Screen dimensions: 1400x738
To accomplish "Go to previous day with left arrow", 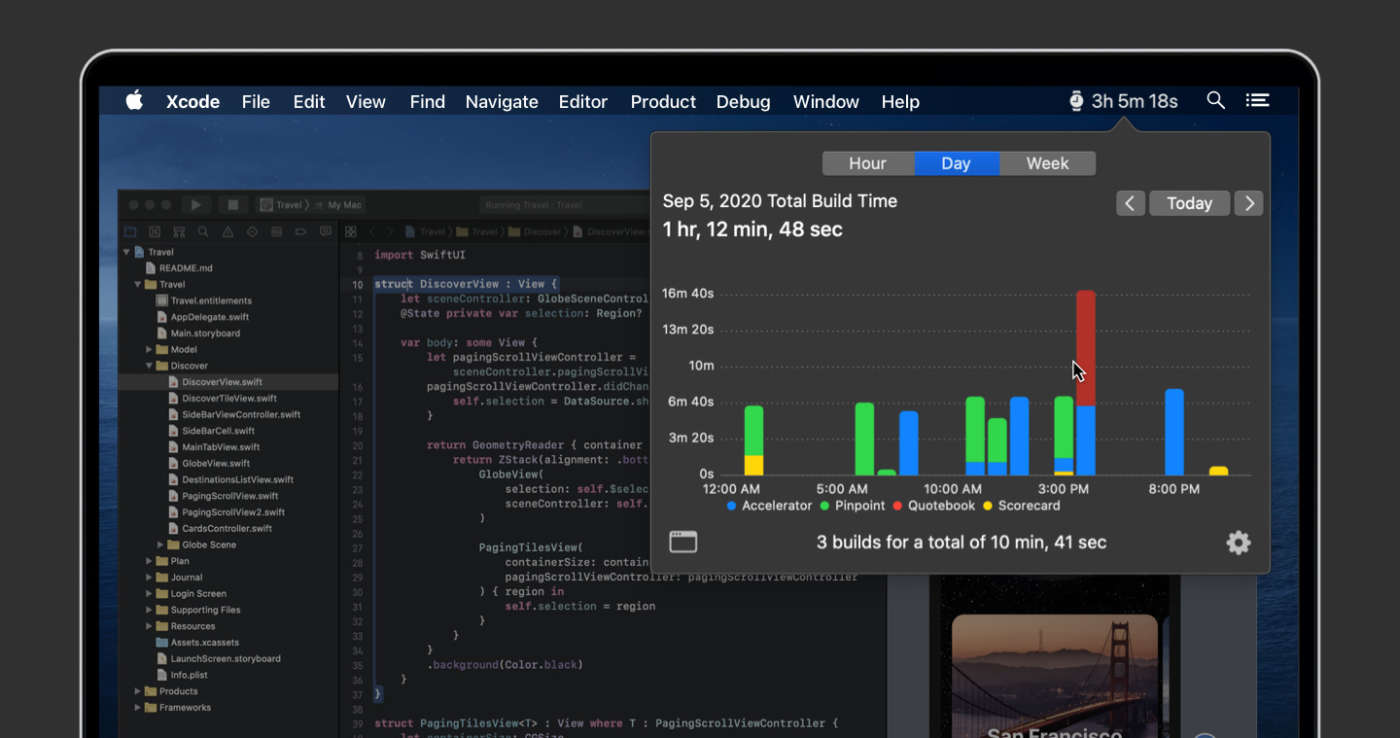I will coord(1130,204).
